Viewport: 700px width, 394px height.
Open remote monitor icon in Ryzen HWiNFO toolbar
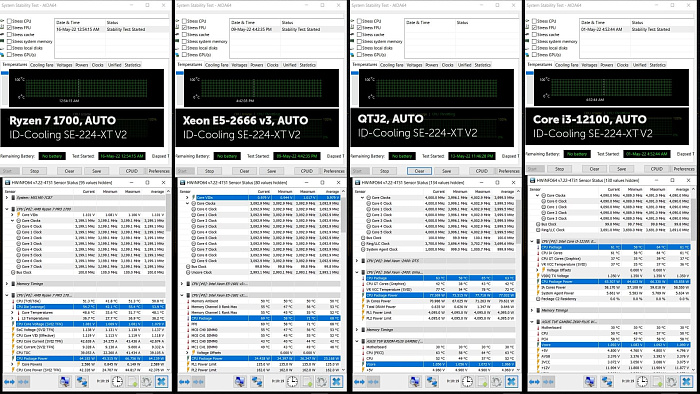tap(65, 382)
